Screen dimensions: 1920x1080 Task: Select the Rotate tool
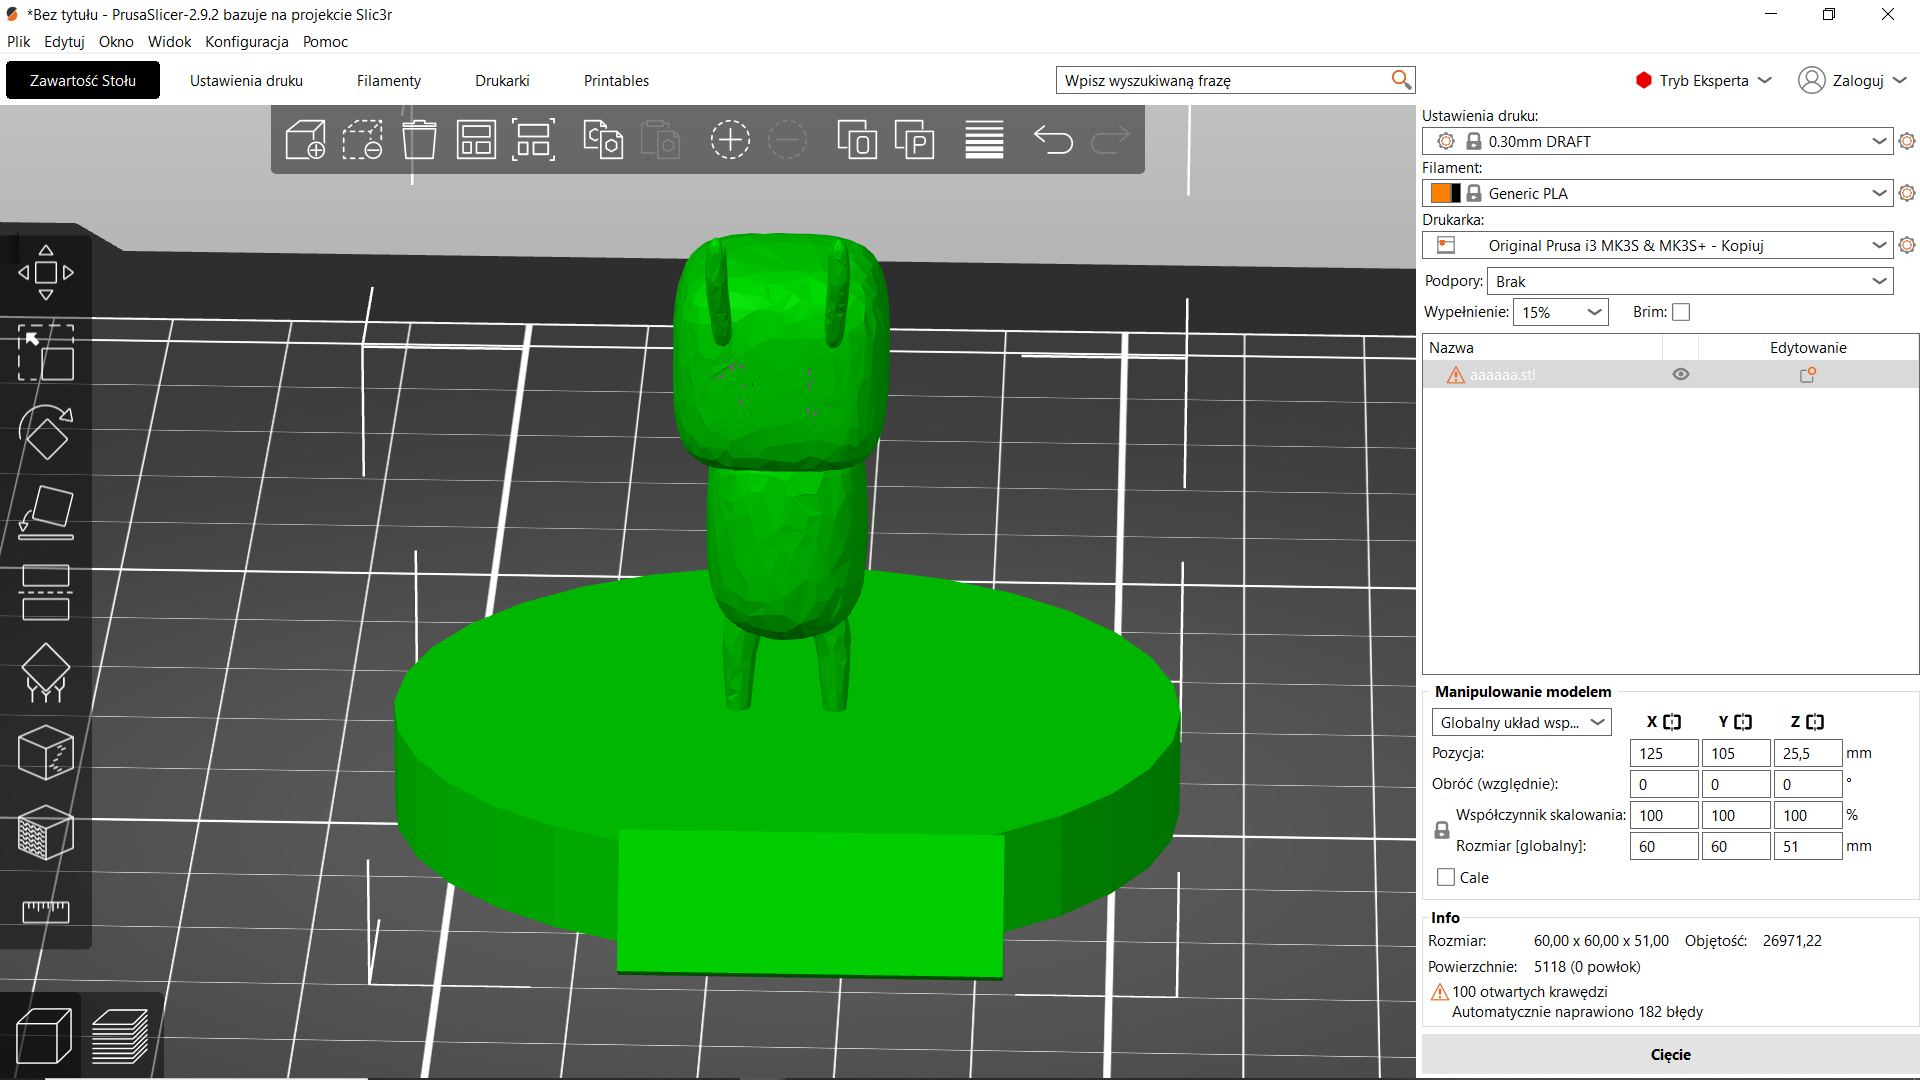click(x=46, y=432)
